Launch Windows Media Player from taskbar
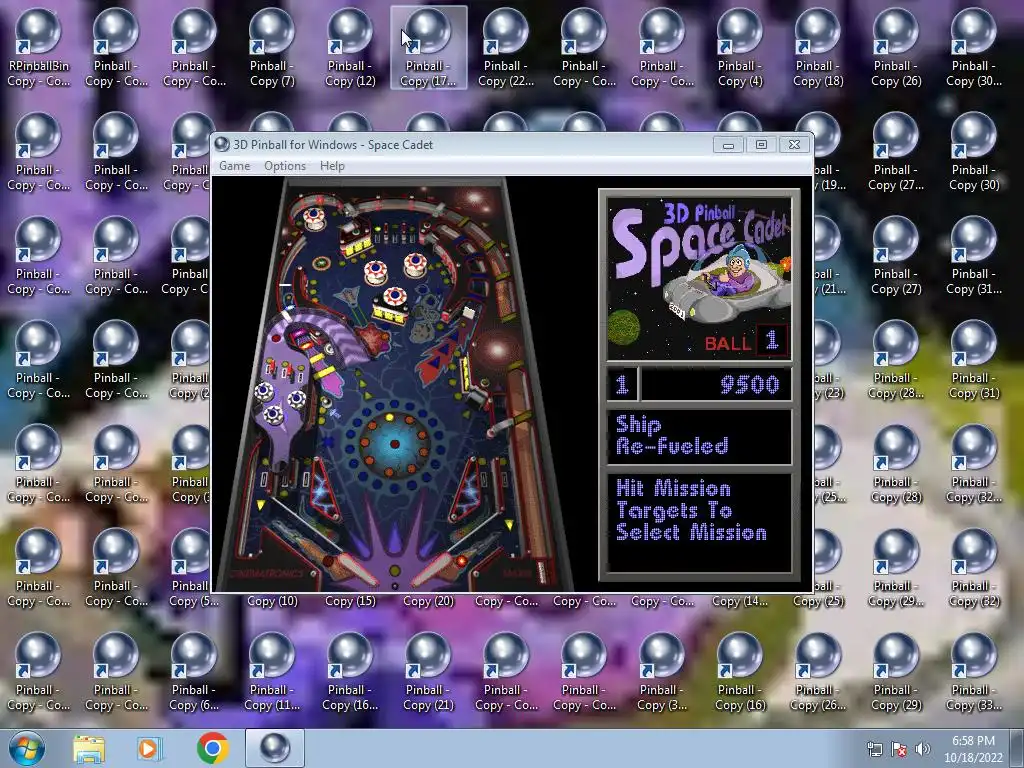Screen dimensions: 1024x768 (149, 748)
